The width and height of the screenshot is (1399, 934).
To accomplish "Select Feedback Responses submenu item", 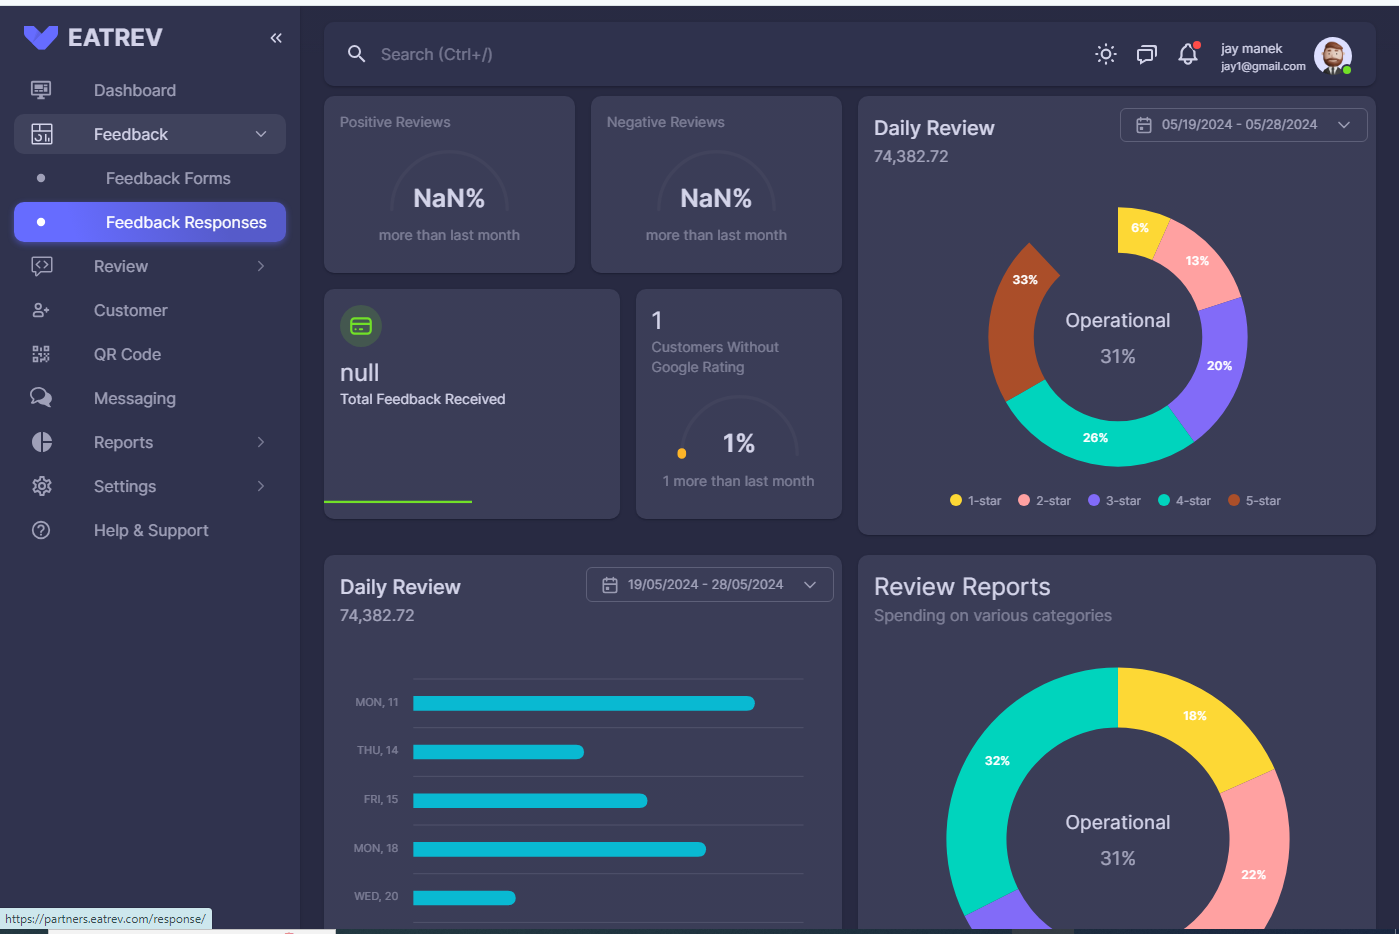I will coord(150,222).
